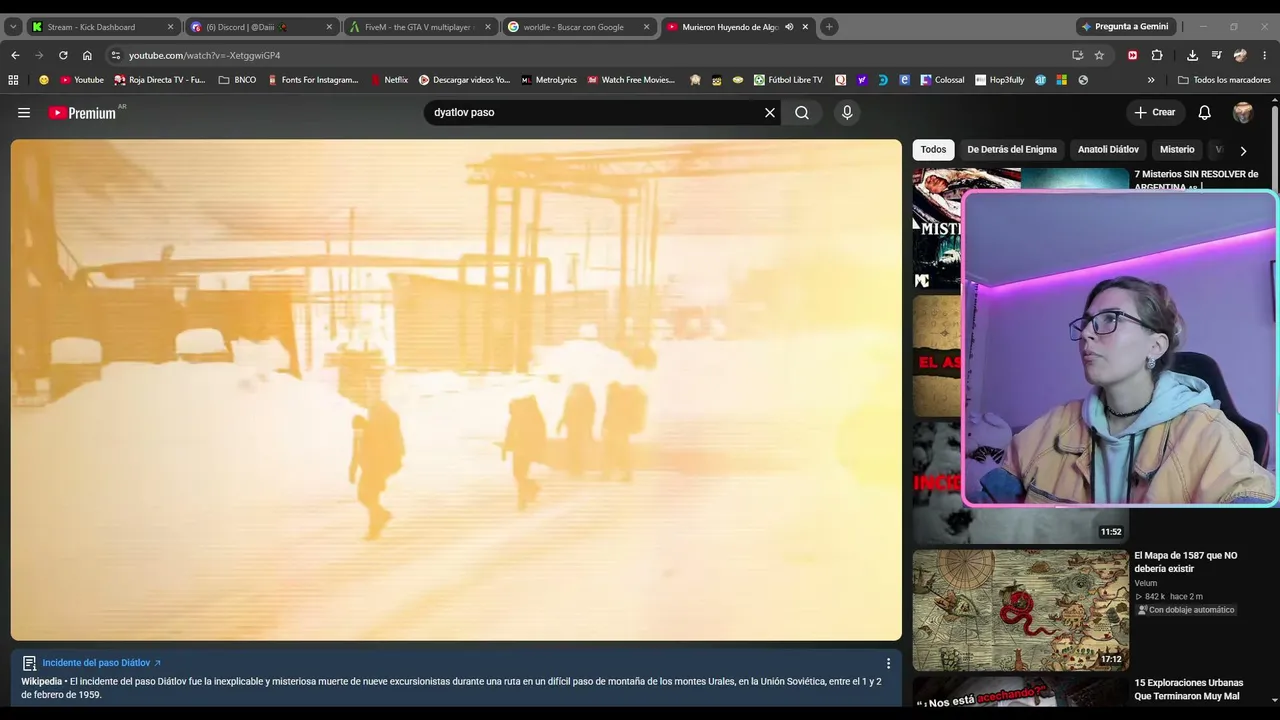
Task: Go to YouTube Premium home logo
Action: pos(82,113)
